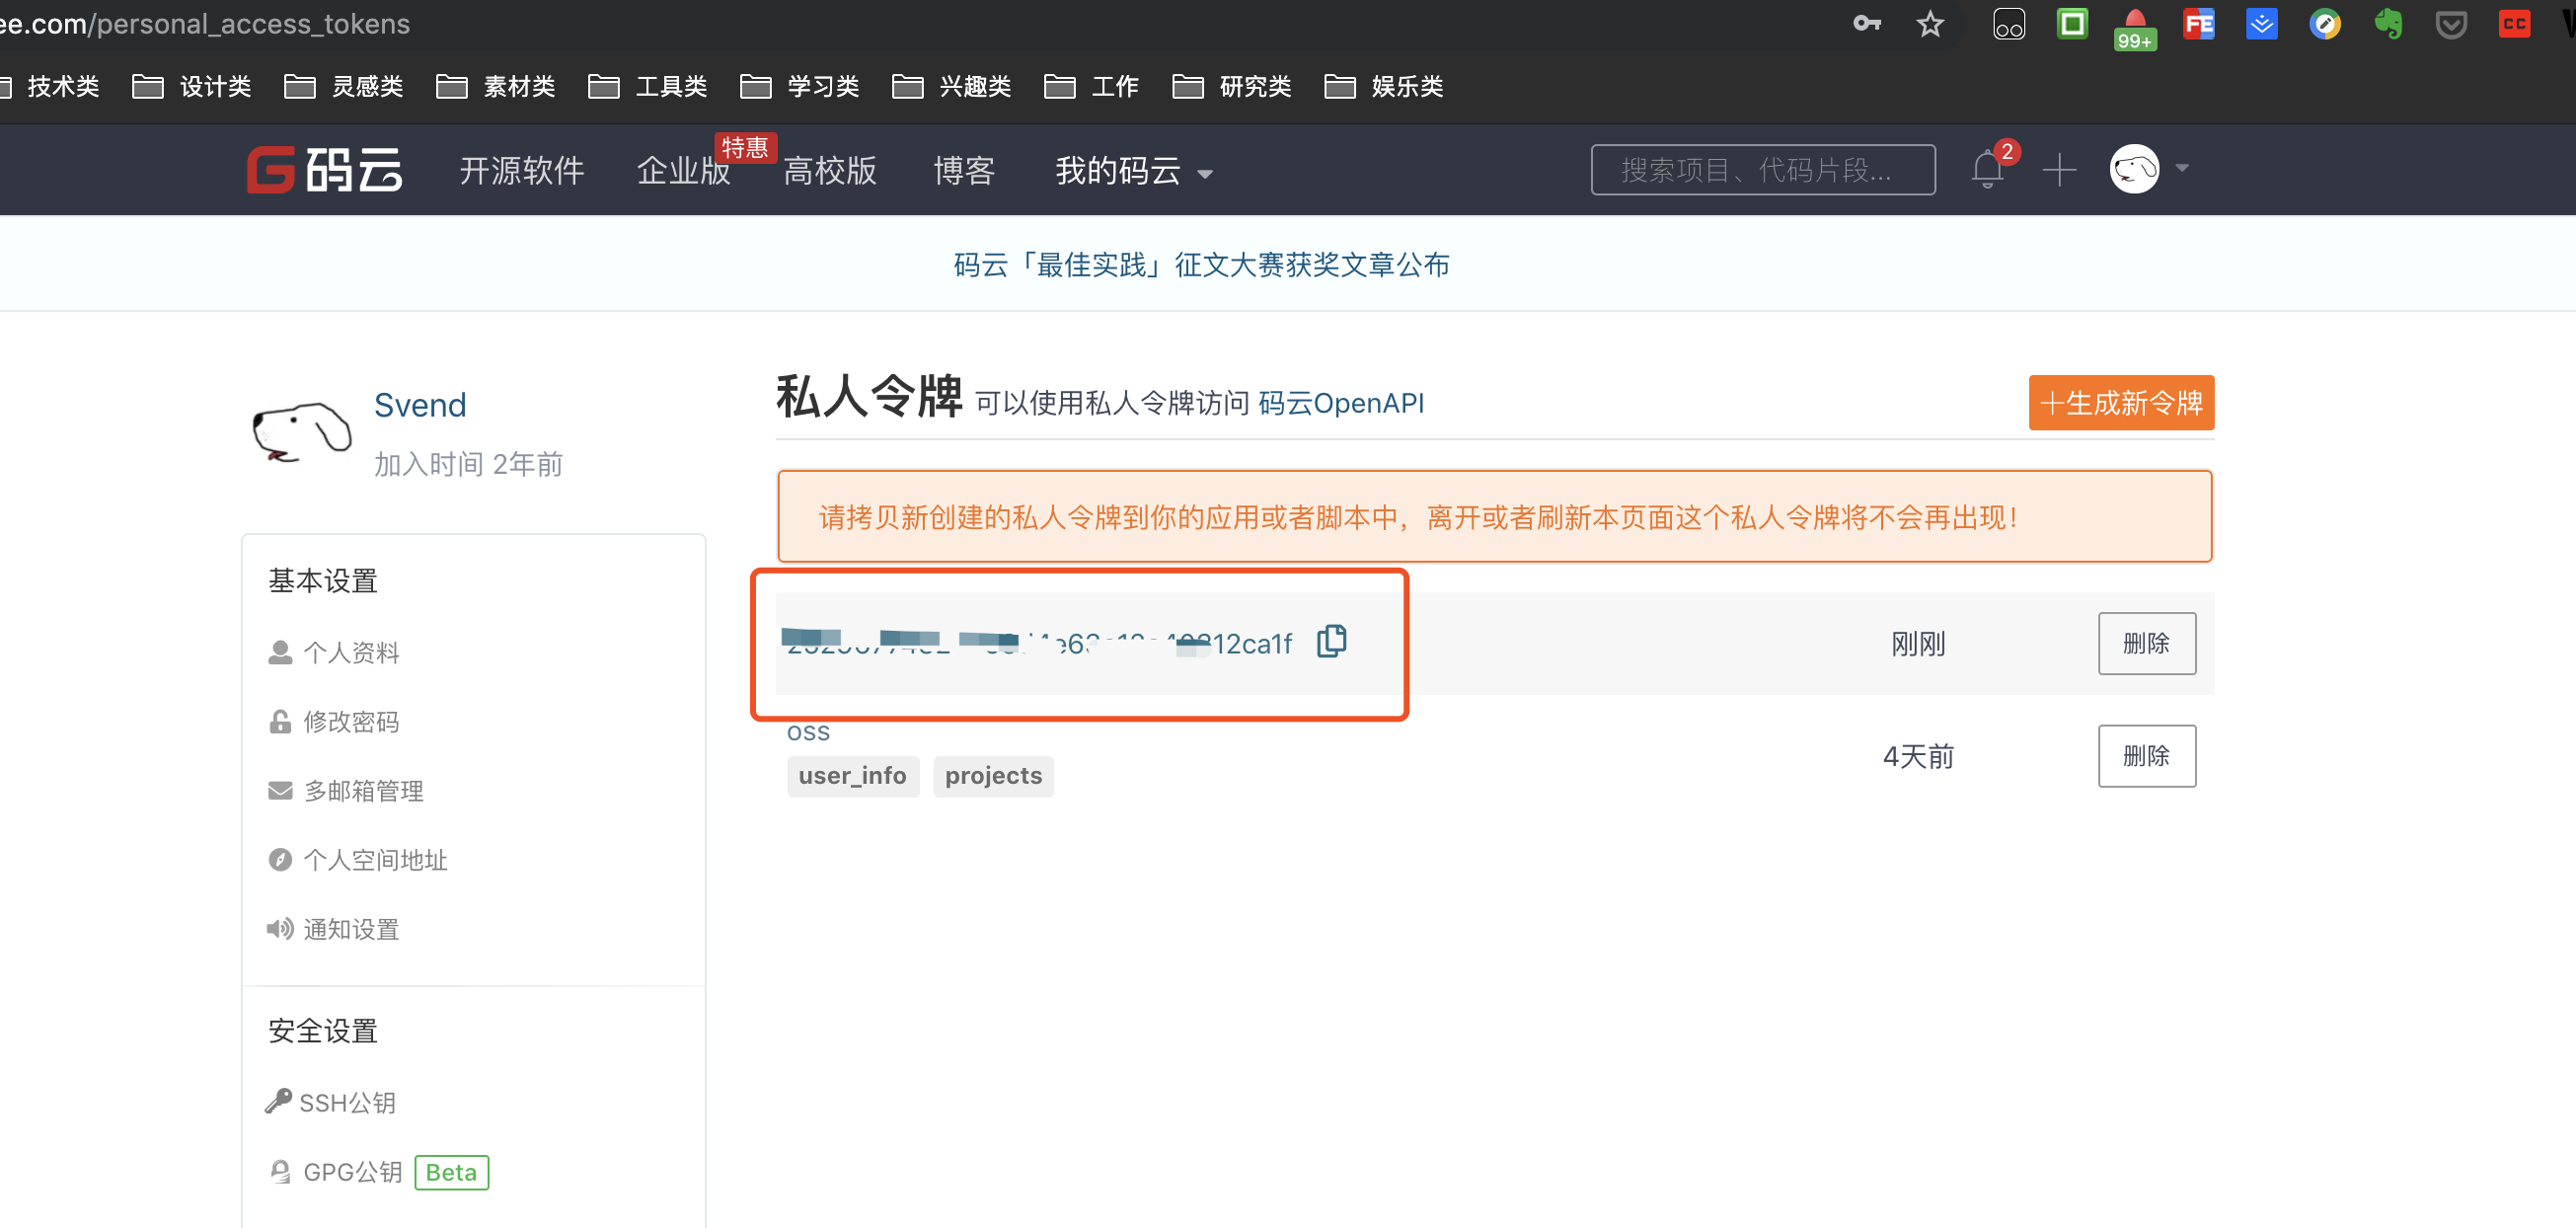Open 个人资料 in sidebar
This screenshot has width=2576, height=1228.
point(335,652)
